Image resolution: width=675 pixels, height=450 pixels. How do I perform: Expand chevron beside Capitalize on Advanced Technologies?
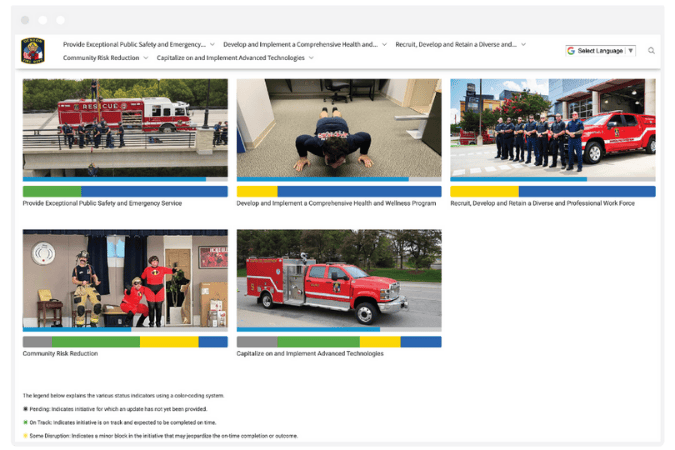click(x=311, y=58)
